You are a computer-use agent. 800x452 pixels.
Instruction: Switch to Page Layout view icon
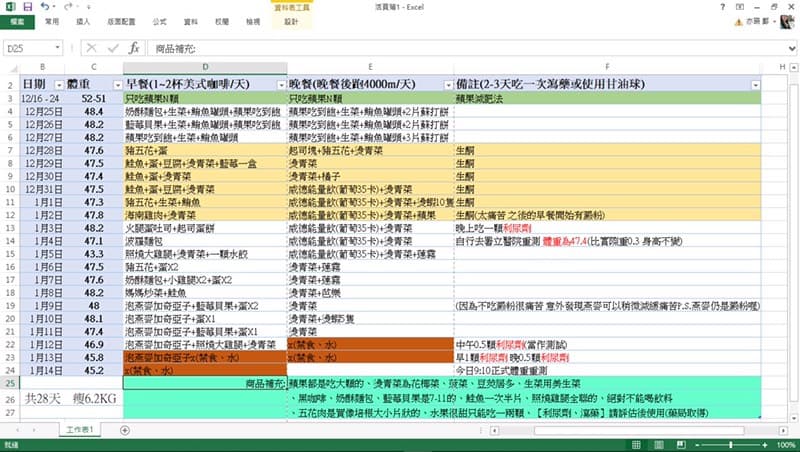(659, 445)
